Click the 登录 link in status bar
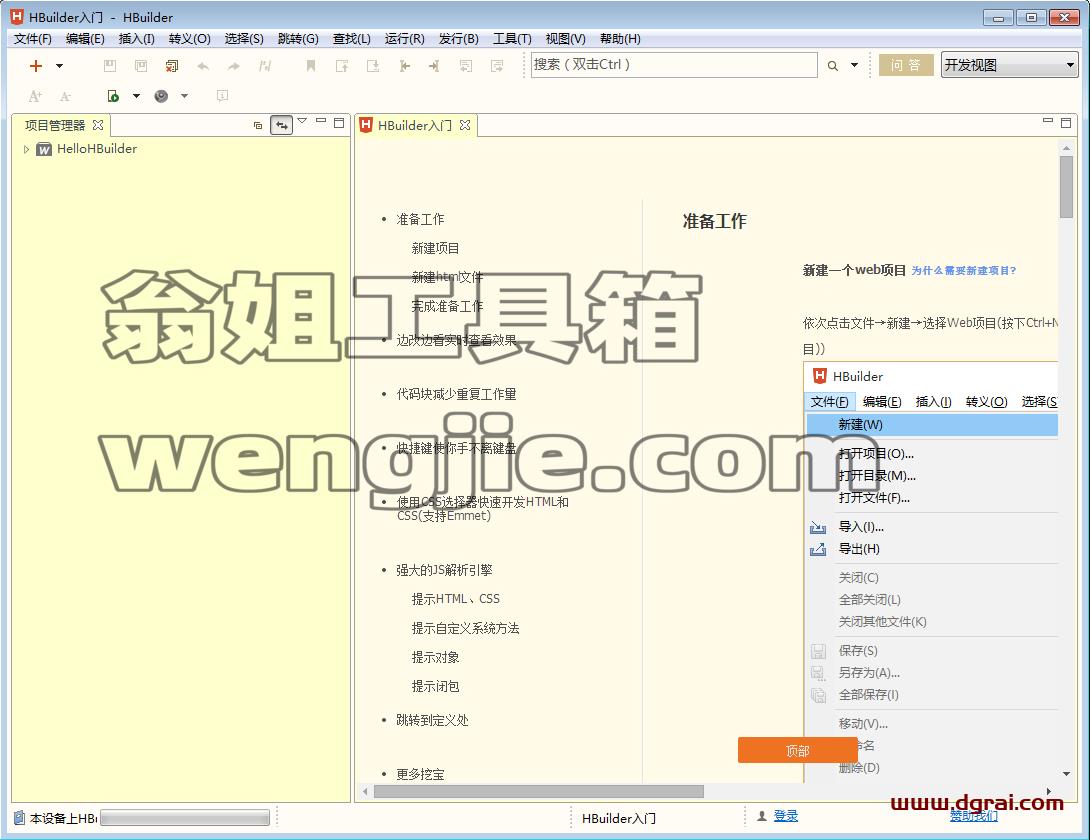Viewport: 1090px width, 840px height. coord(786,816)
